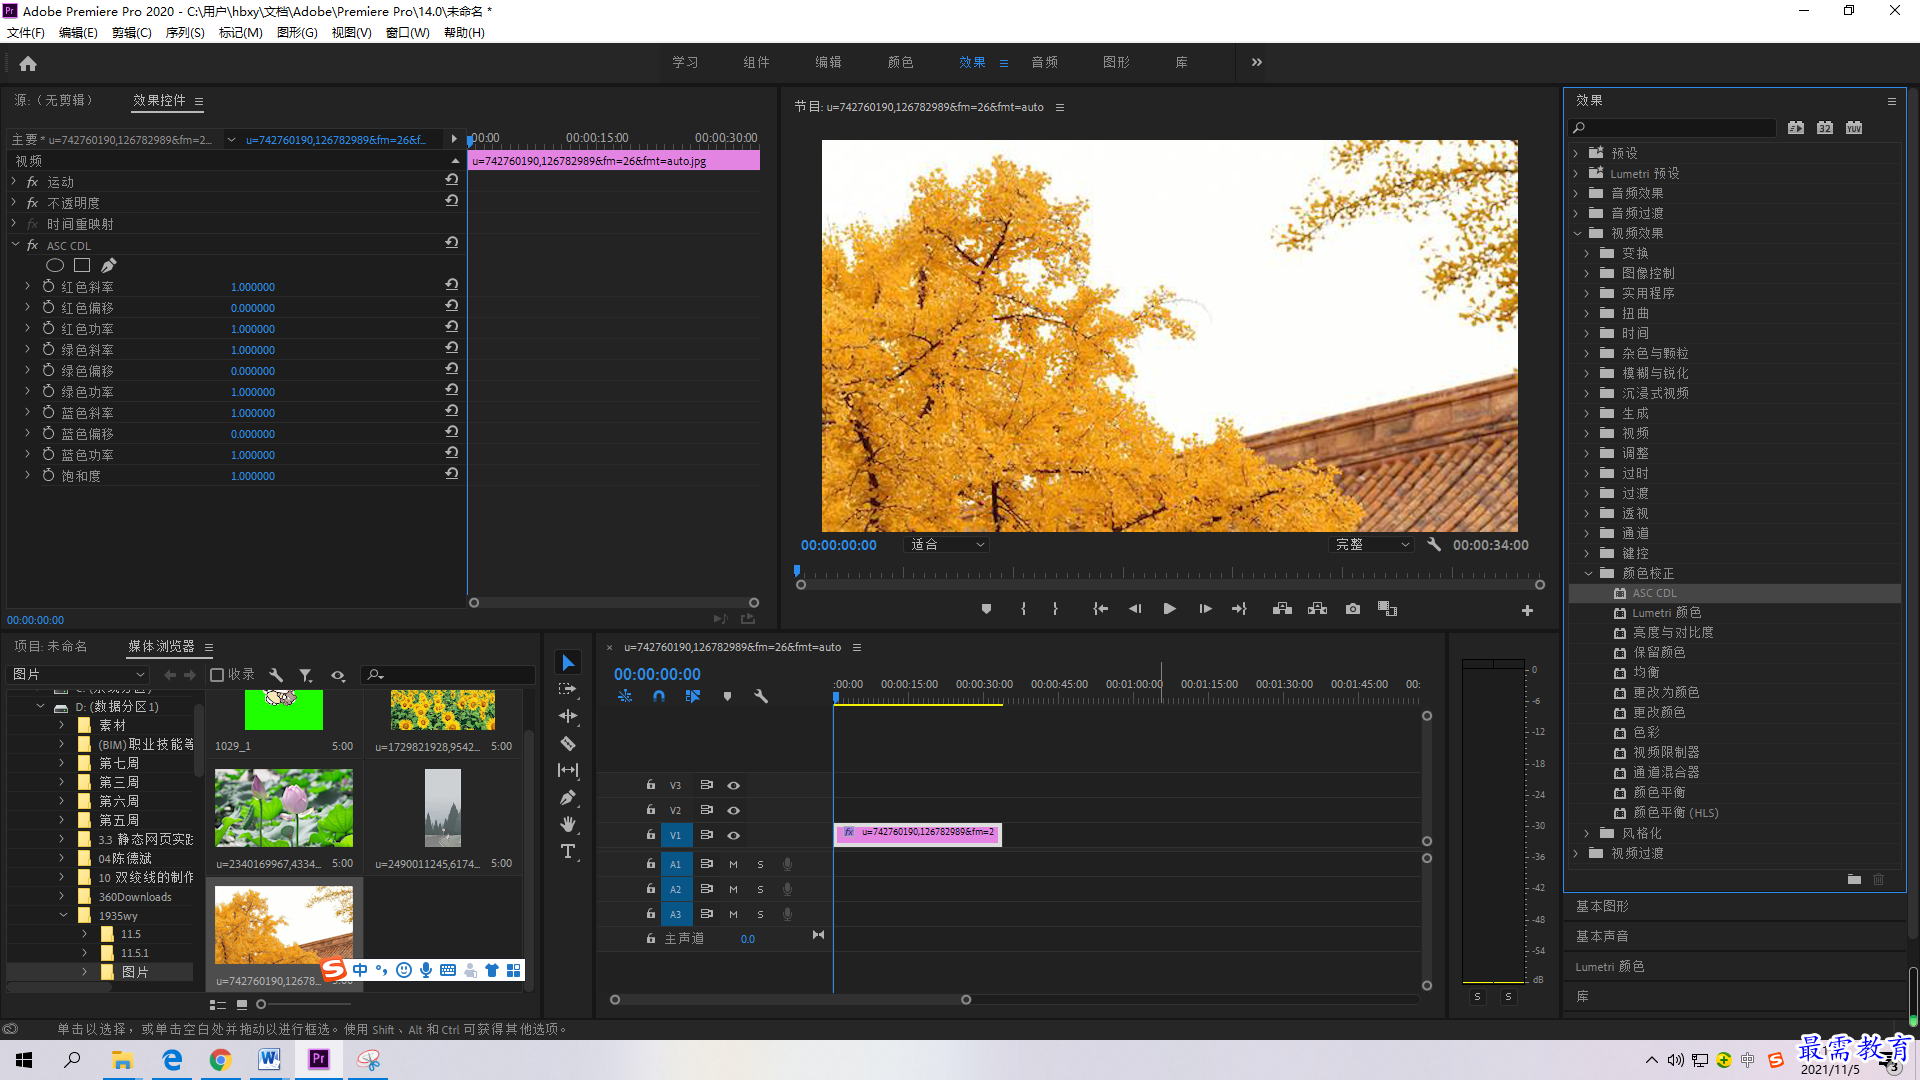Expand the 预设 effects folder

1576,153
